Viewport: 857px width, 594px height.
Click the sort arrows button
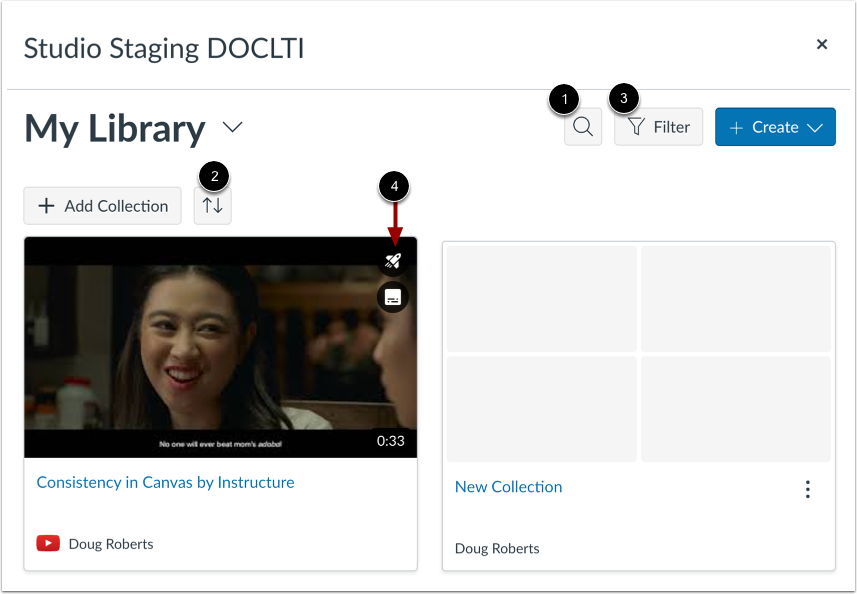coord(213,206)
